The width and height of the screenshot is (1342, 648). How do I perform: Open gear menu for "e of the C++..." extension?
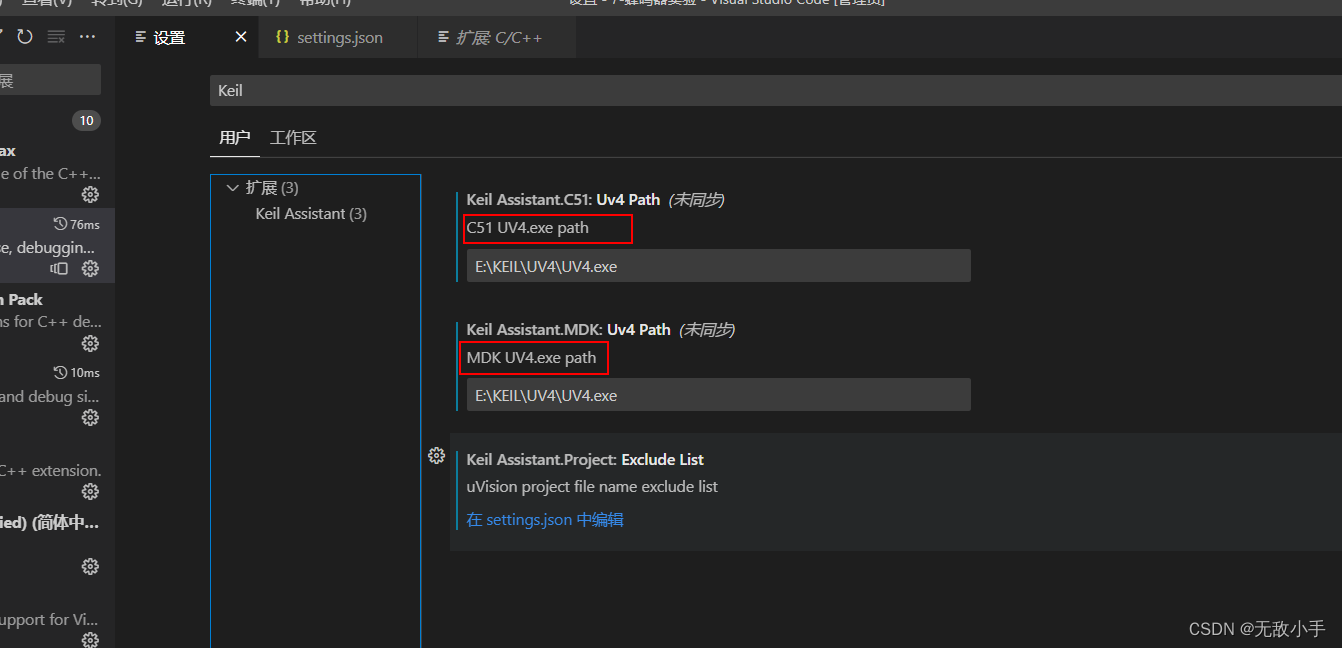(90, 194)
